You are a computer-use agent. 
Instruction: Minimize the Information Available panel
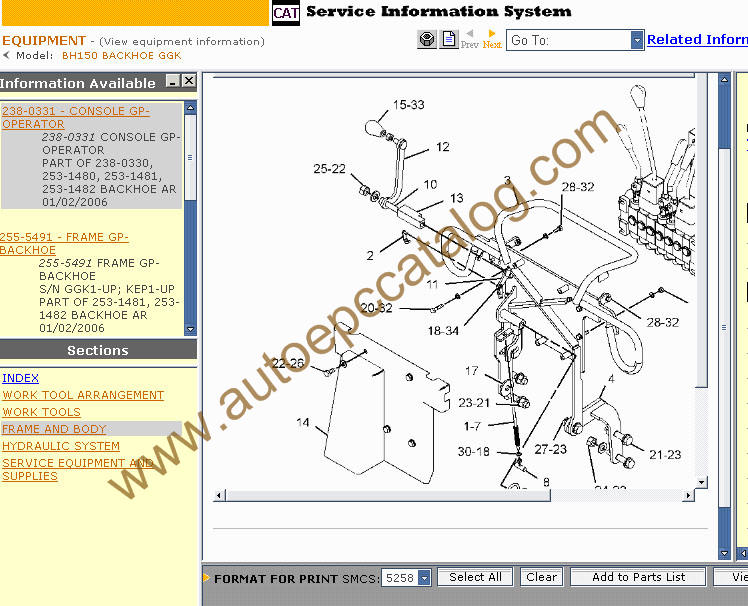pos(173,81)
